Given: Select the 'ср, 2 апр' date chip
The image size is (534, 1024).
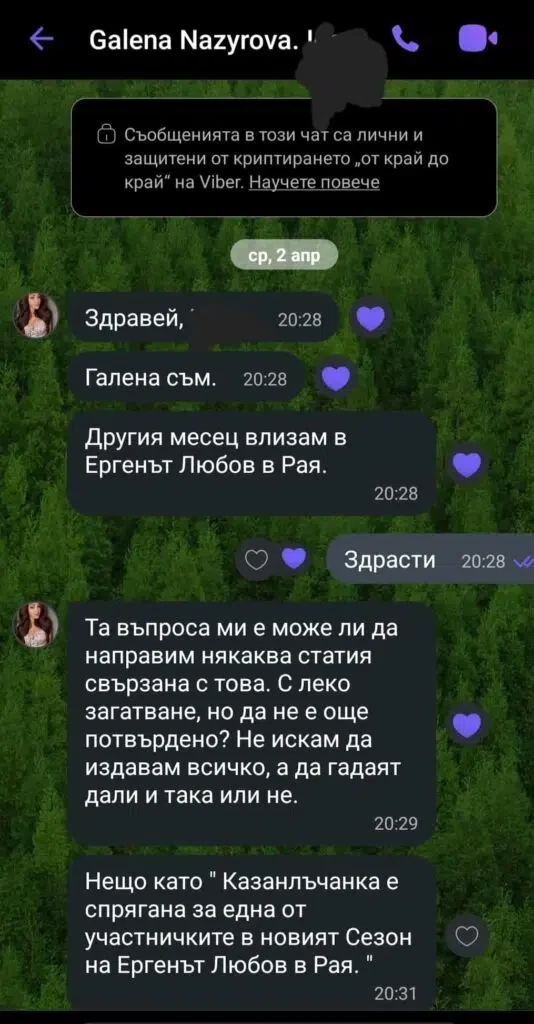Looking at the screenshot, I should [x=285, y=255].
